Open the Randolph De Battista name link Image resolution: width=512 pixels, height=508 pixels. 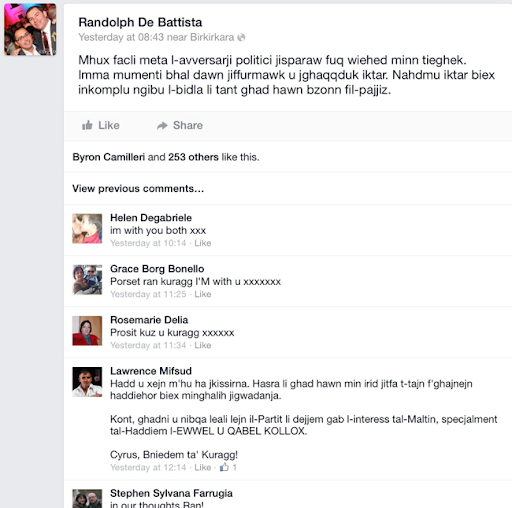point(140,22)
